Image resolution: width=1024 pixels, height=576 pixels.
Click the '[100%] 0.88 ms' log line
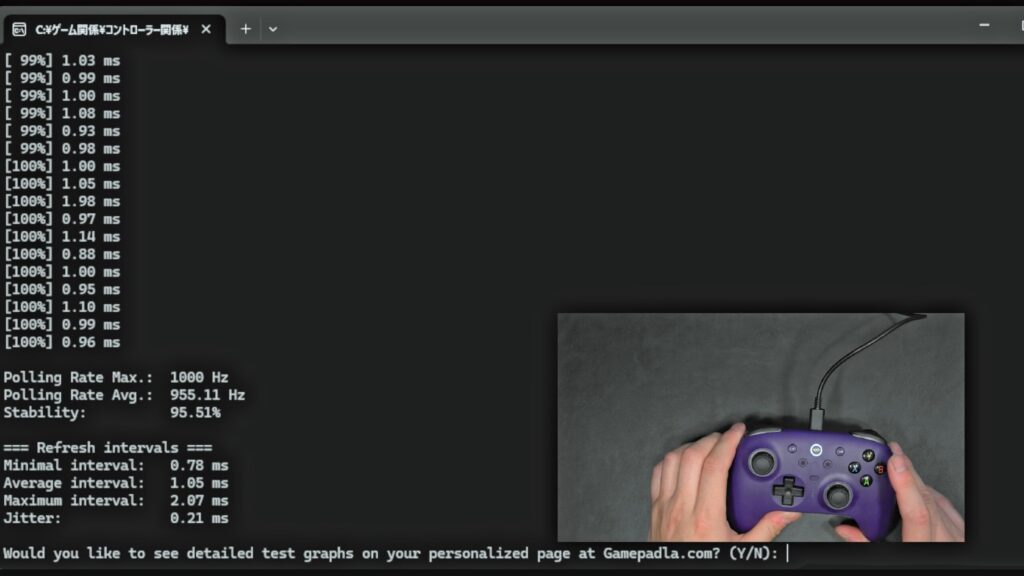tap(62, 254)
